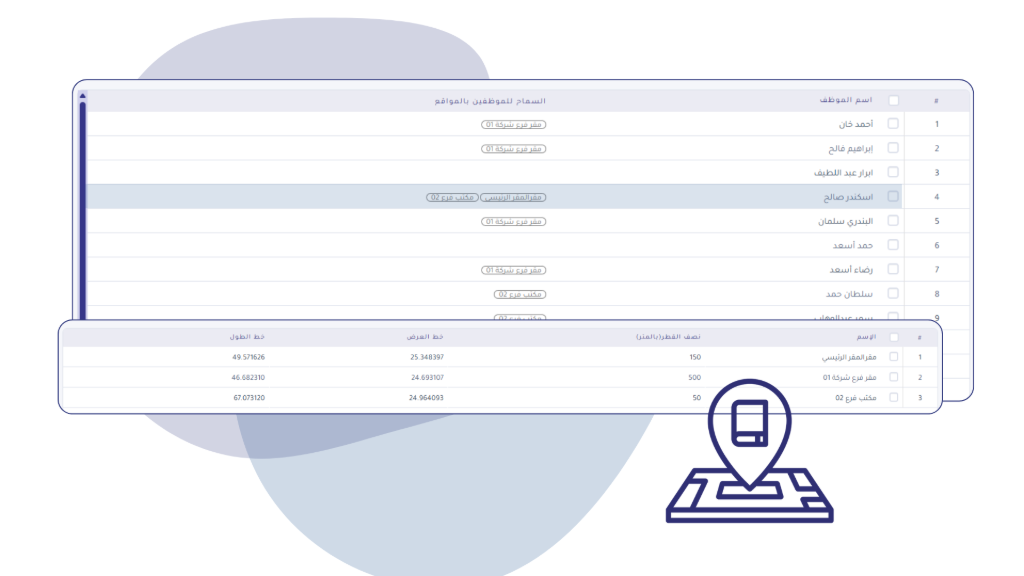Click السماح للموظفين بالمواقع column header
The width and height of the screenshot is (1024, 576).
coord(490,101)
